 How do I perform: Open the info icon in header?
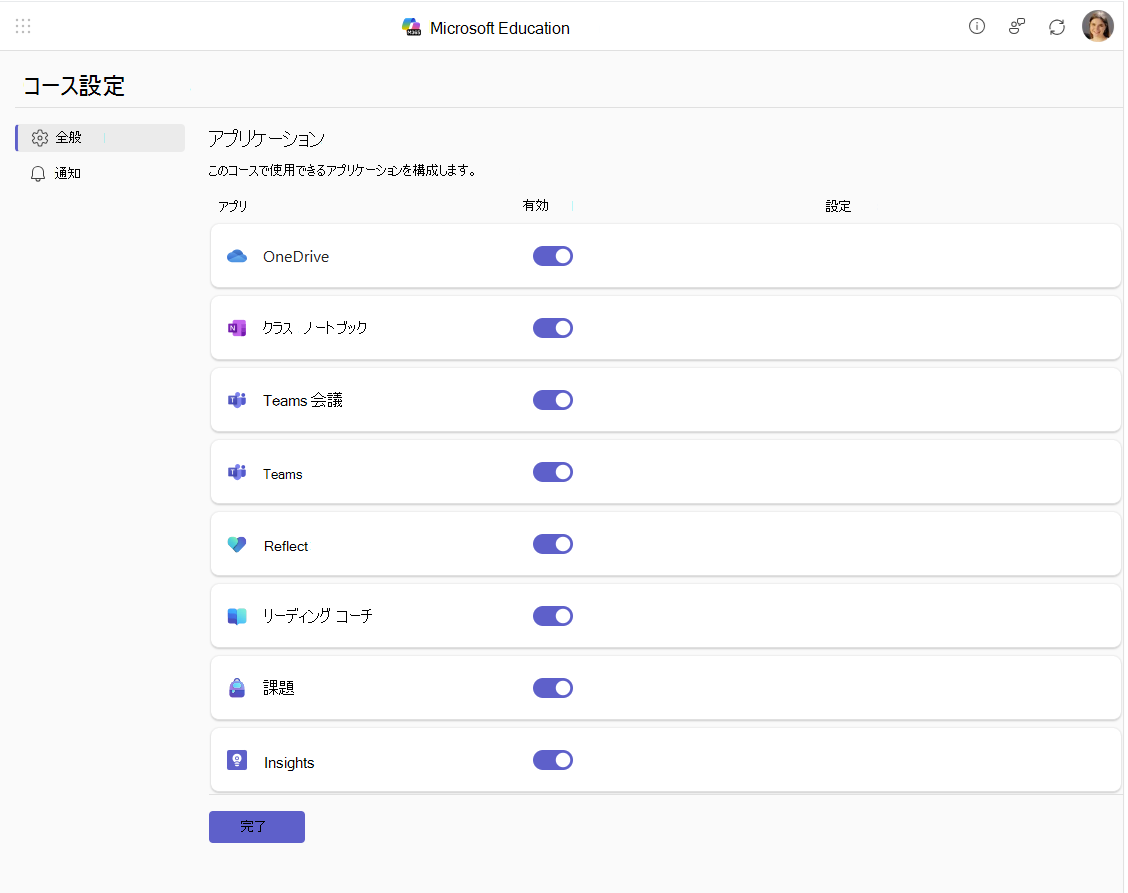[x=976, y=27]
